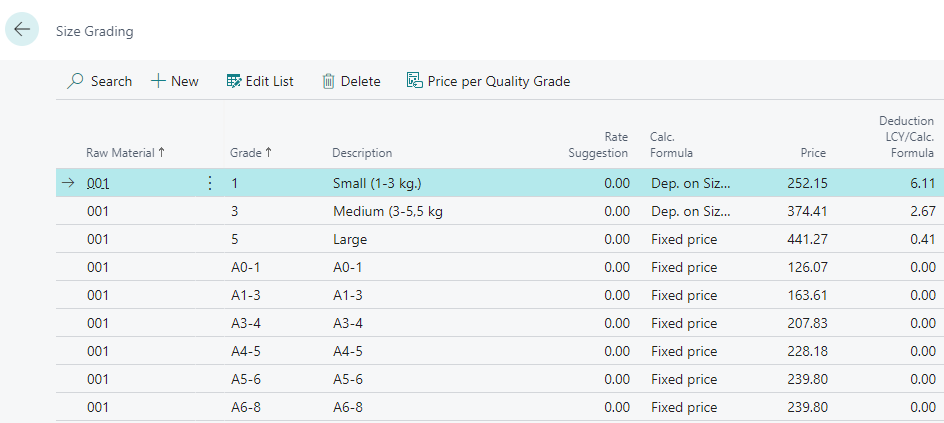Image resolution: width=944 pixels, height=423 pixels.
Task: Select the Medium (3-5,5 kg description cell
Action: (x=387, y=211)
